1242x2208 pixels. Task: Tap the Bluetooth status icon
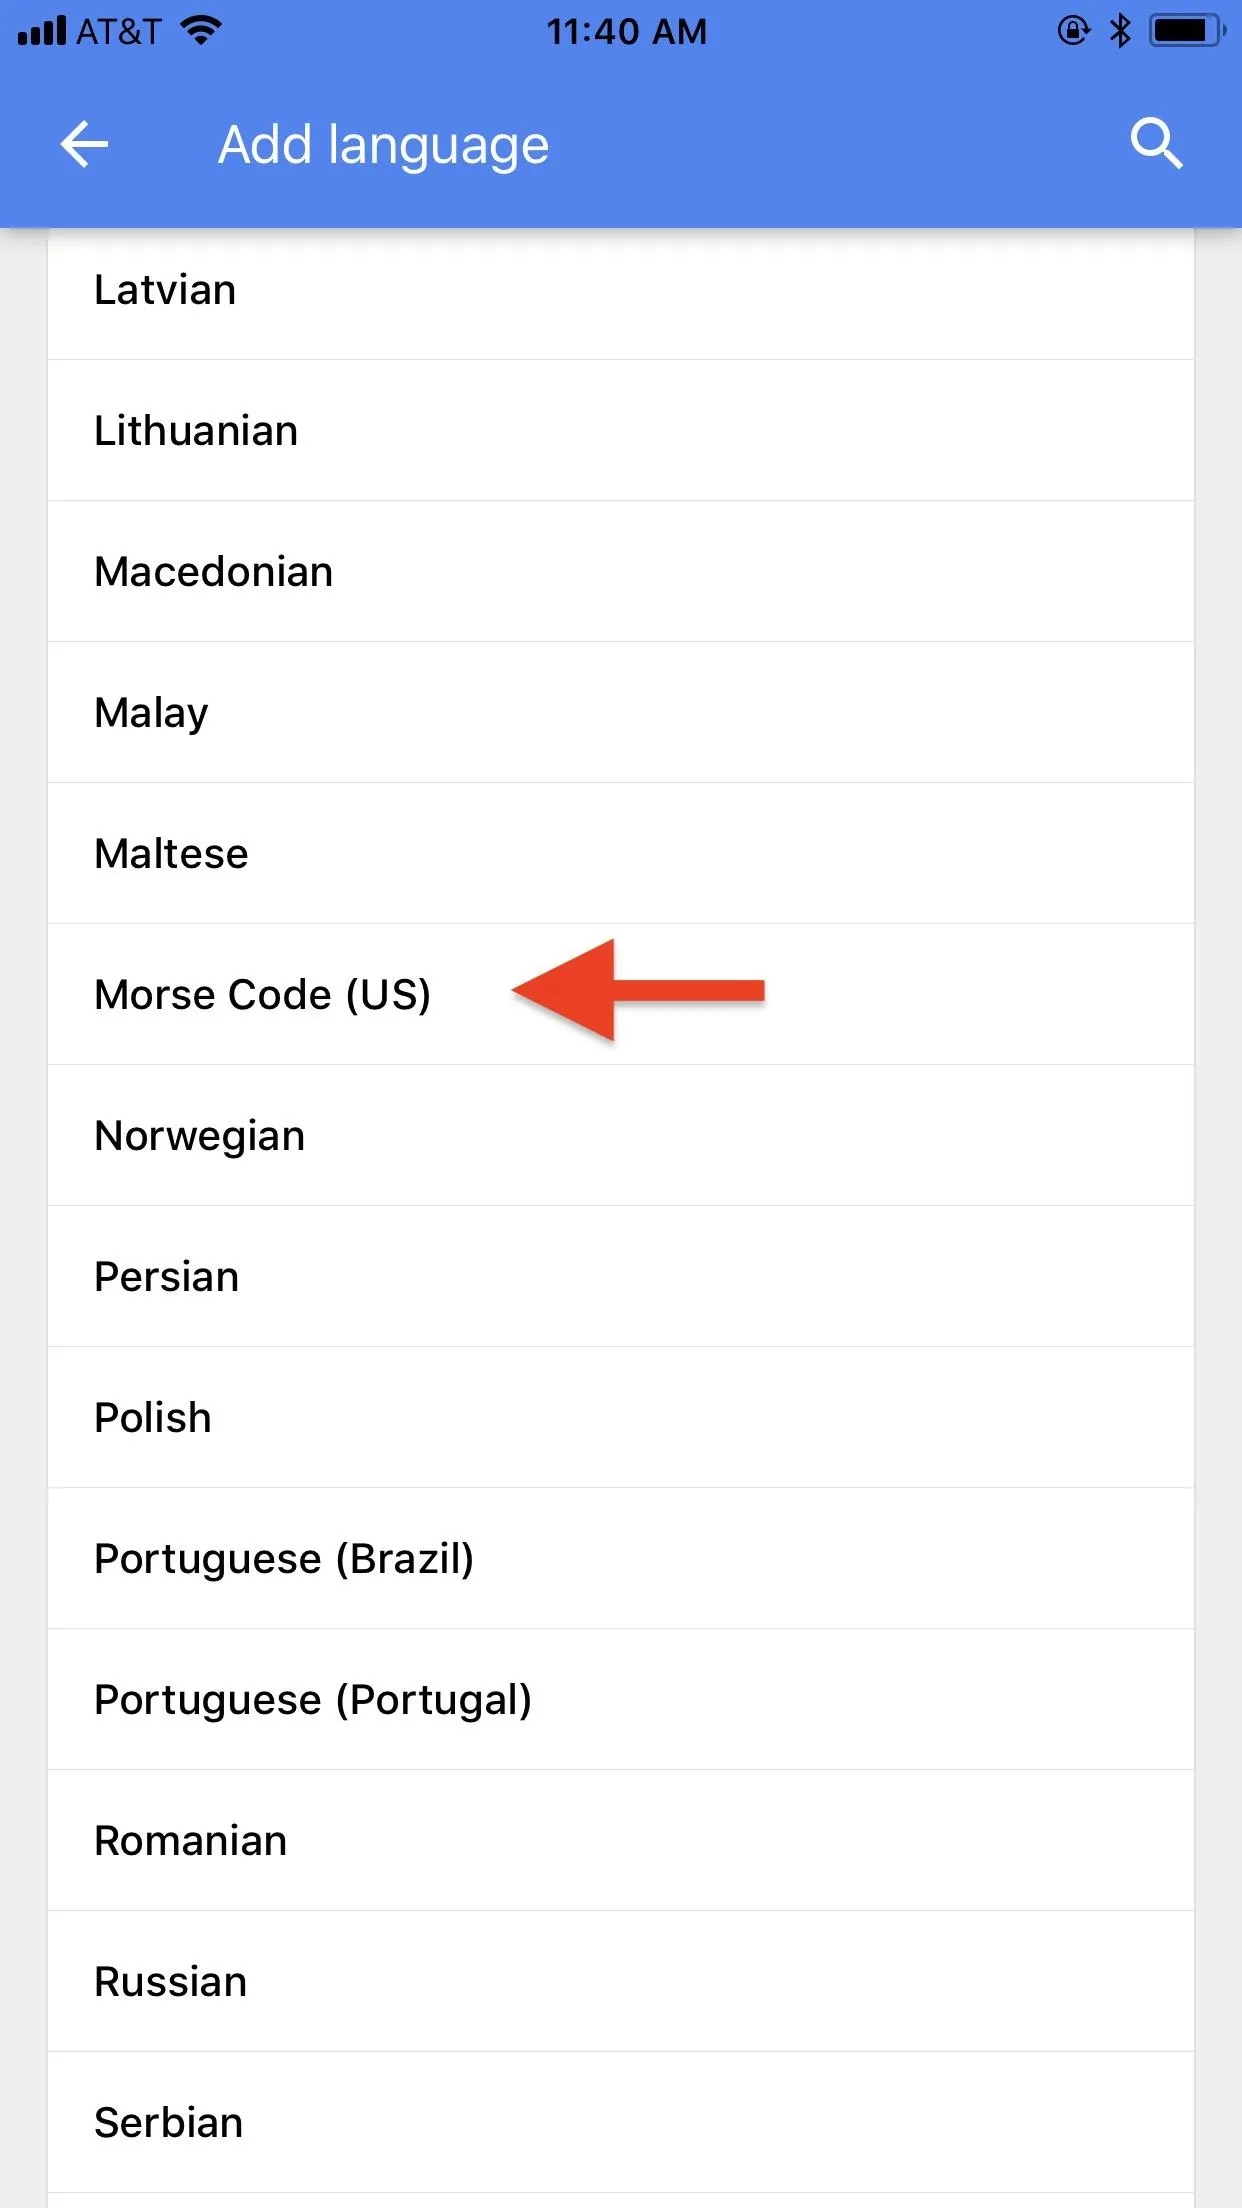point(1120,31)
